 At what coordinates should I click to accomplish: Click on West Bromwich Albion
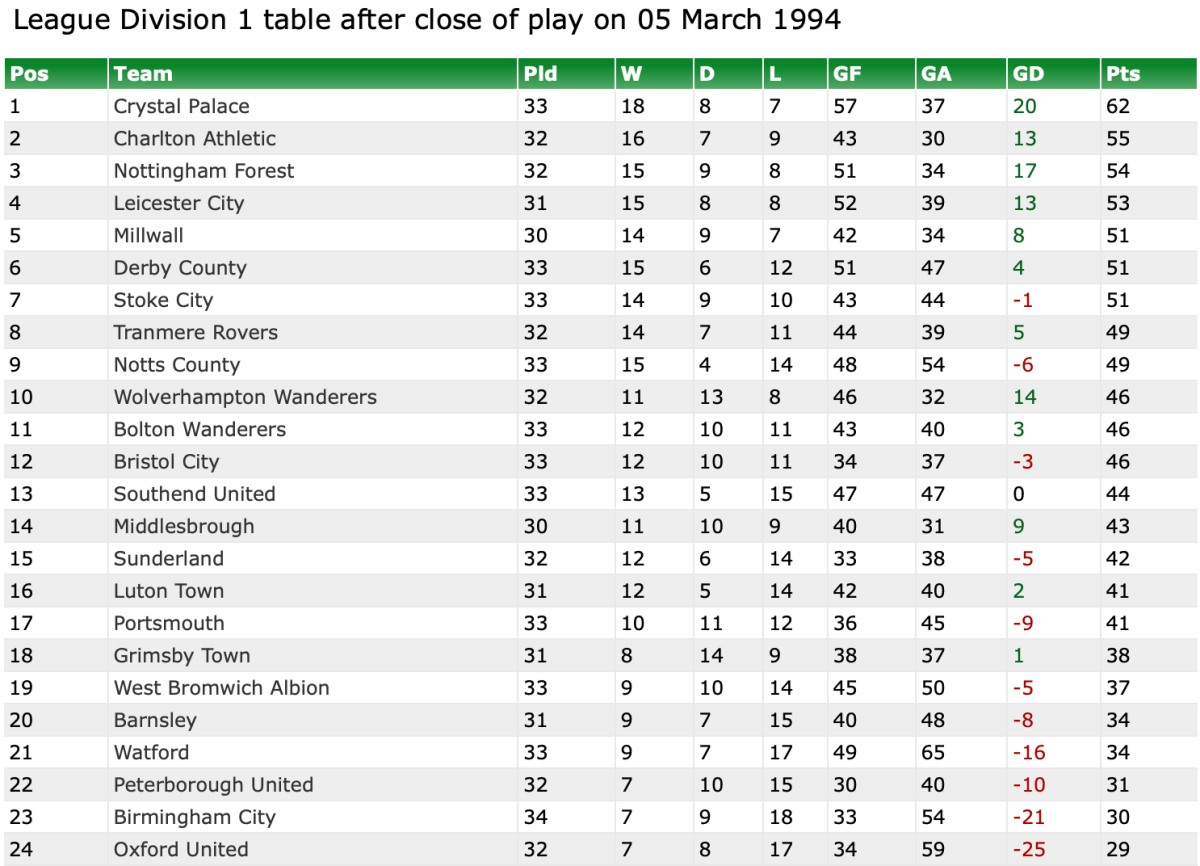click(x=221, y=688)
